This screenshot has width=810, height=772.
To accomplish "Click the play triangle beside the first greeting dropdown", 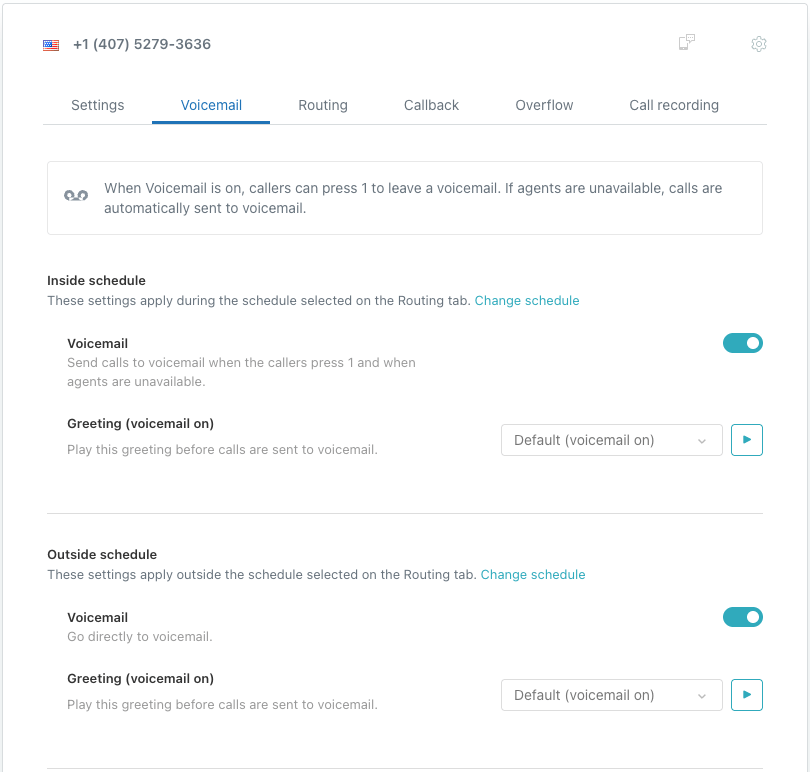I will click(747, 440).
